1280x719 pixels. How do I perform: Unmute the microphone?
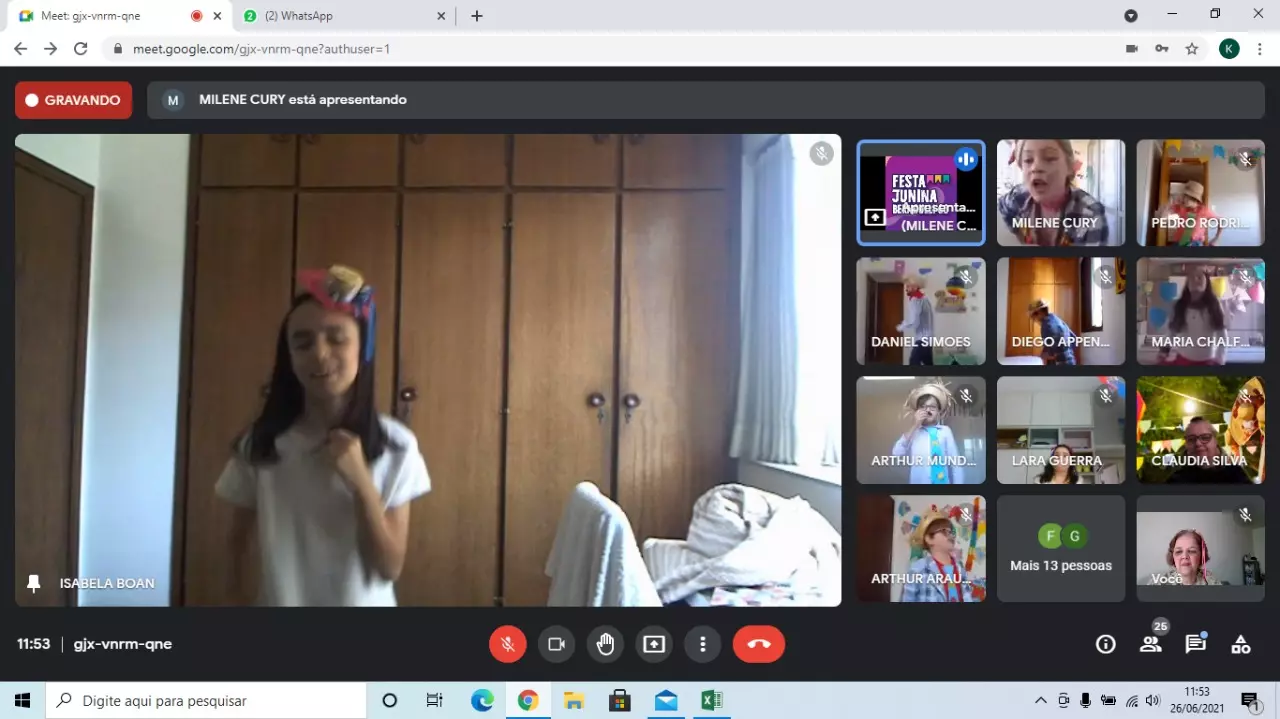507,644
